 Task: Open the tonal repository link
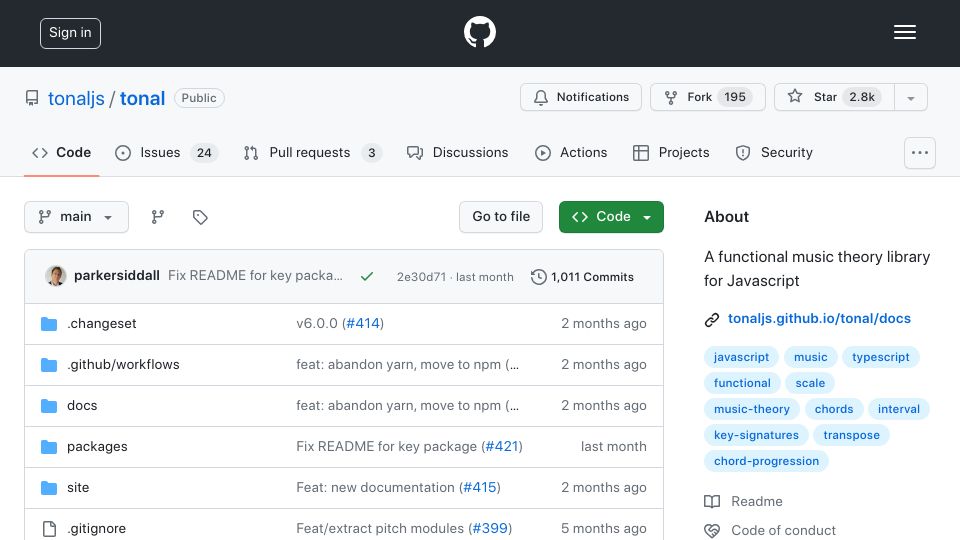[142, 99]
